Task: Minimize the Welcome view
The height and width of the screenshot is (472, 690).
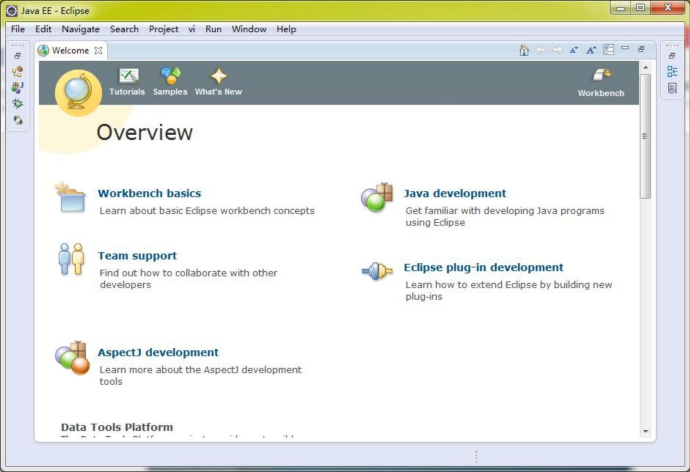Action: (625, 48)
